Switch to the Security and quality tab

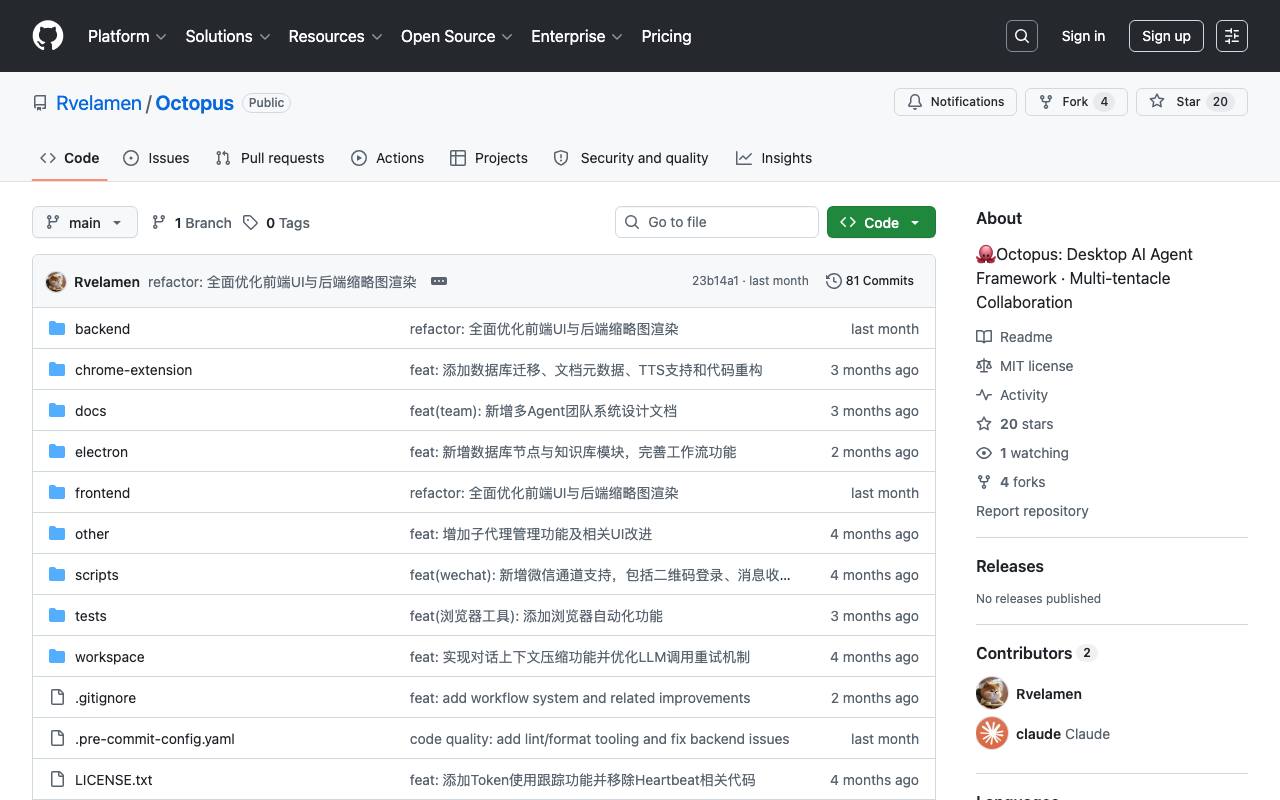(631, 158)
